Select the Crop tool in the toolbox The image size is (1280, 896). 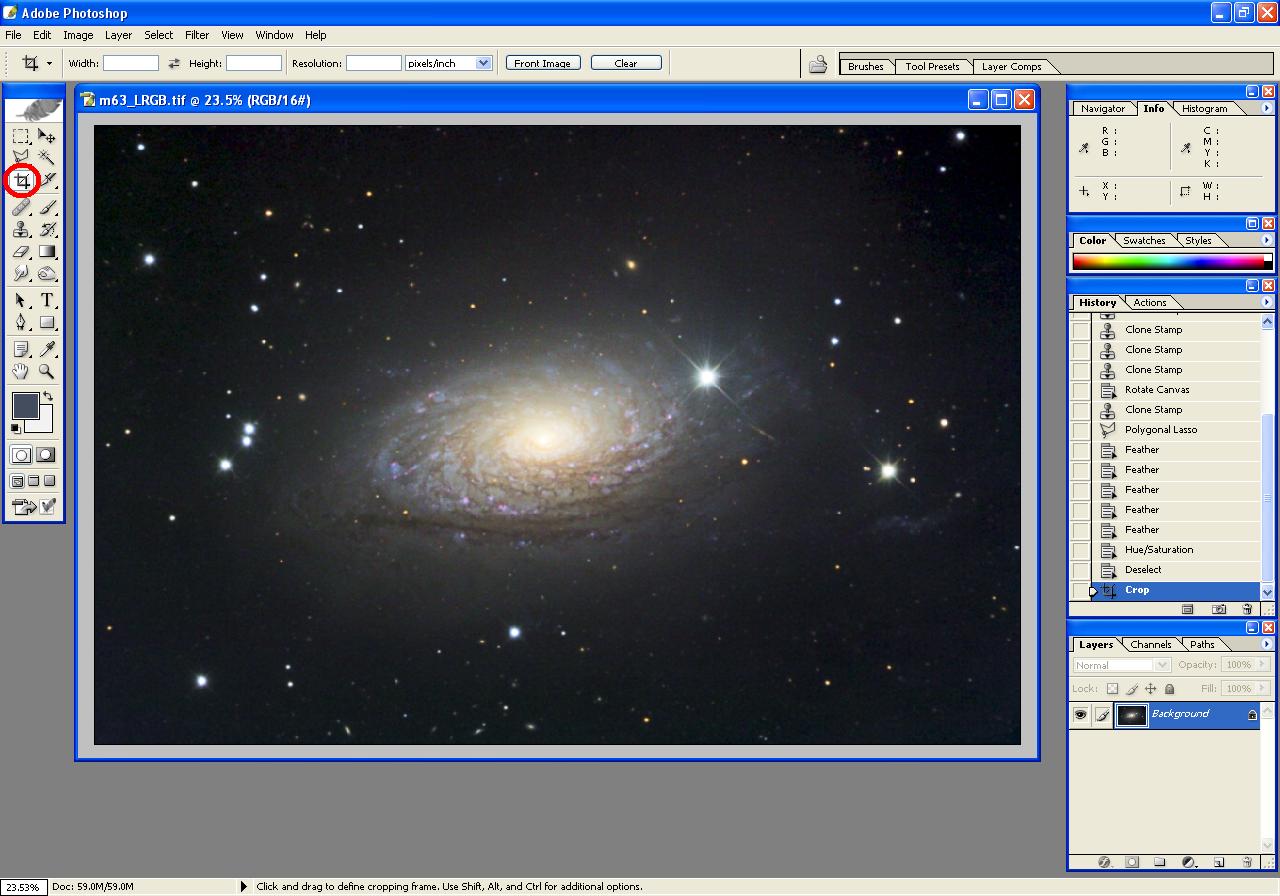click(x=21, y=181)
